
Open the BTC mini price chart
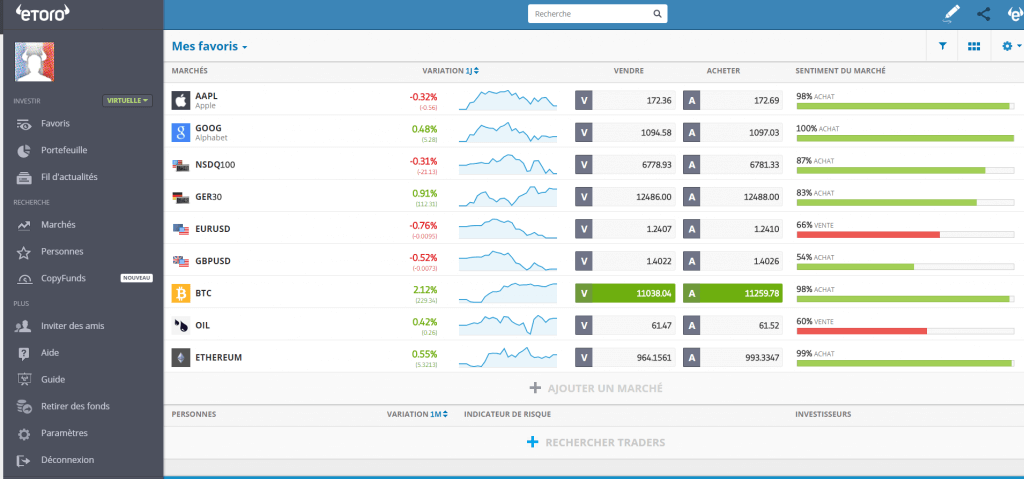508,293
